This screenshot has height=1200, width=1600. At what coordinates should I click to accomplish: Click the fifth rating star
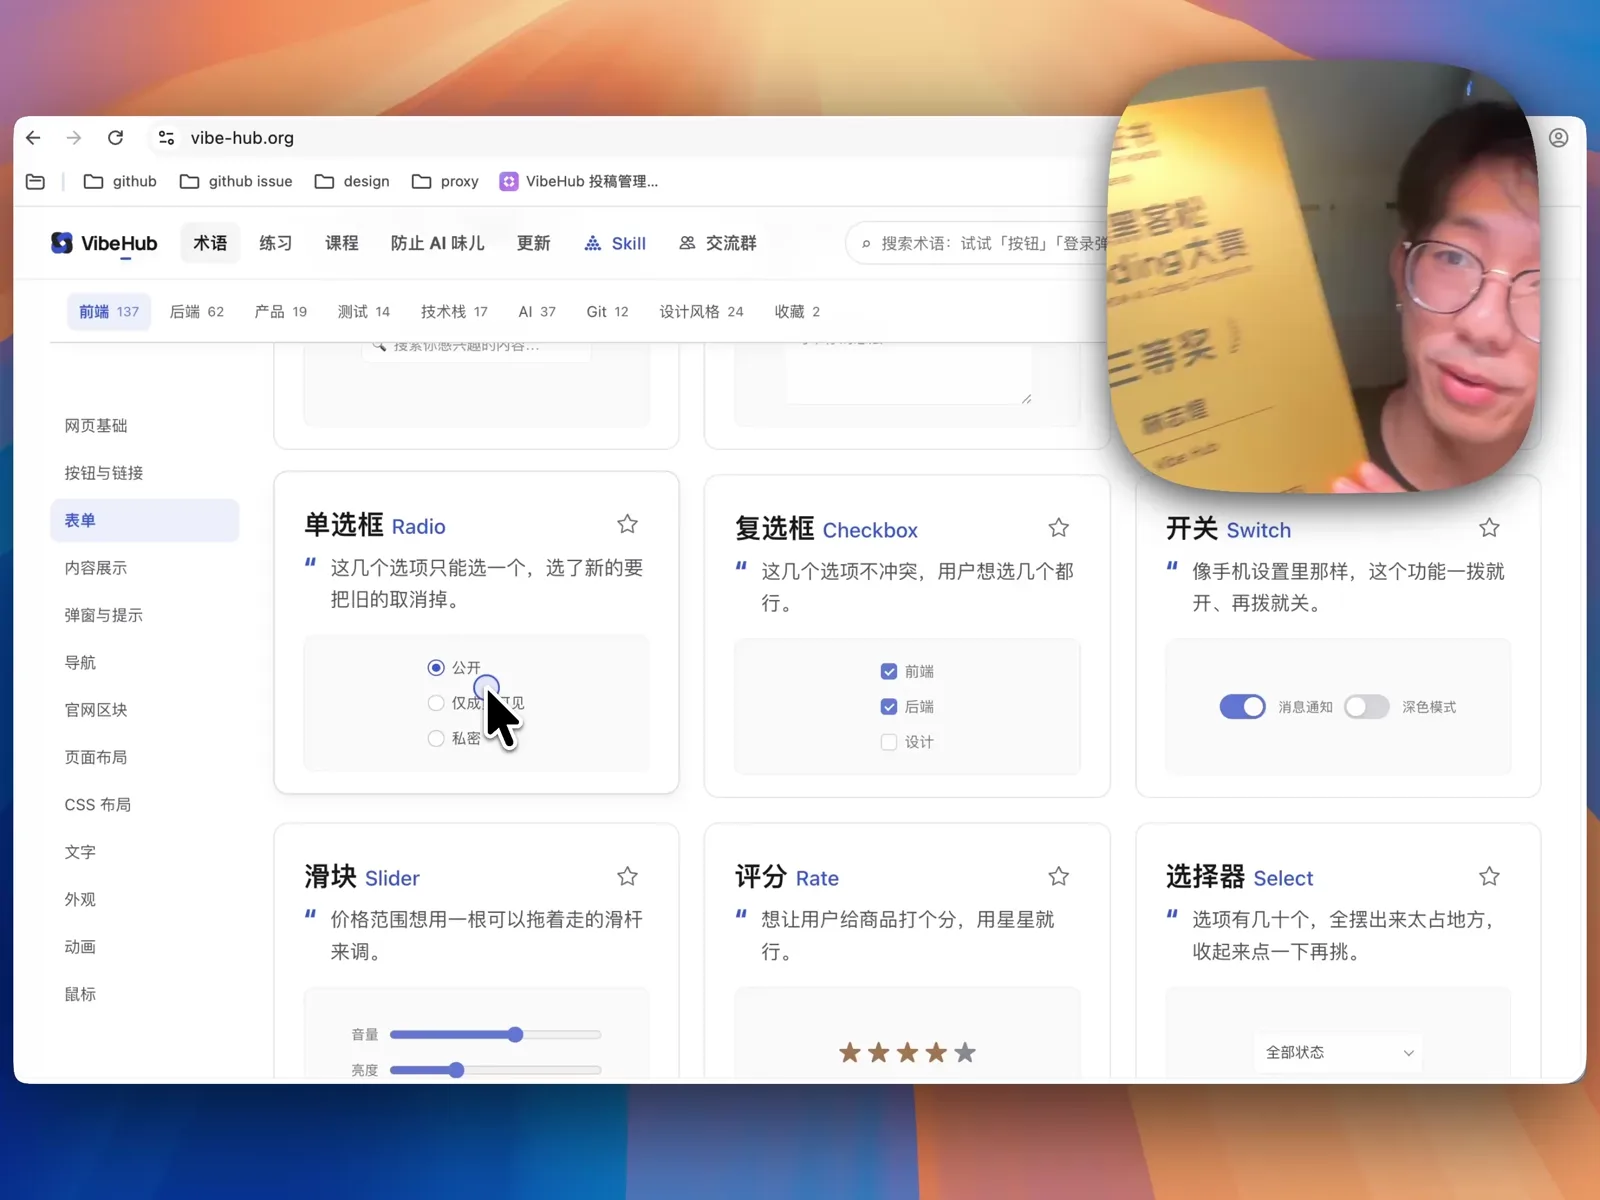[x=965, y=1052]
